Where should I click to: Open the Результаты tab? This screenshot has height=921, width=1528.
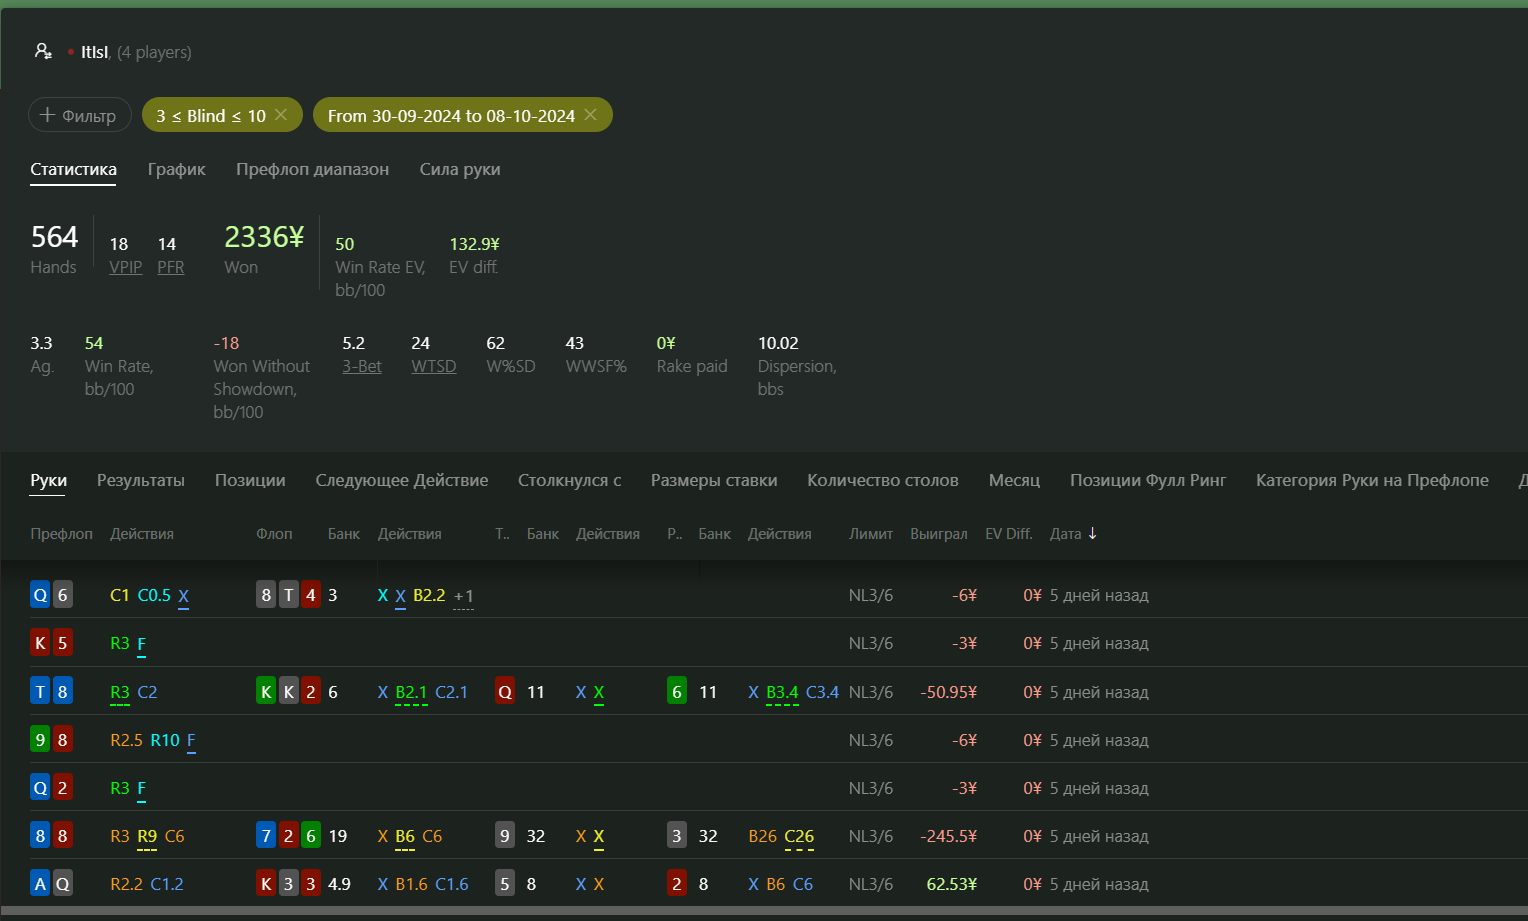pyautogui.click(x=141, y=480)
